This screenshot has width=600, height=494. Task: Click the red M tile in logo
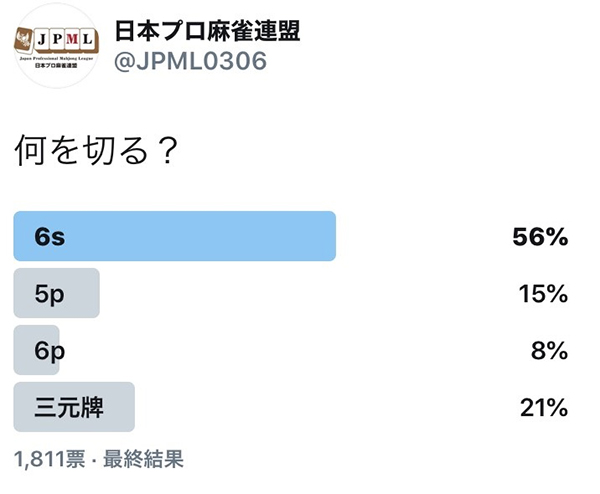coord(73,41)
